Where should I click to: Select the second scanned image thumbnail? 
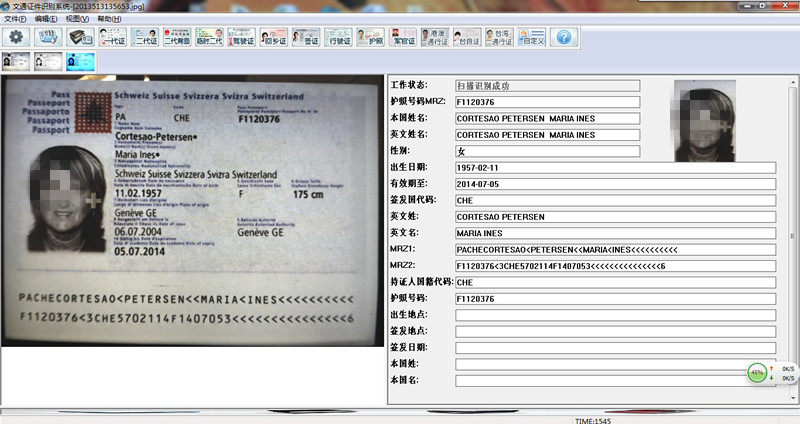tap(48, 61)
